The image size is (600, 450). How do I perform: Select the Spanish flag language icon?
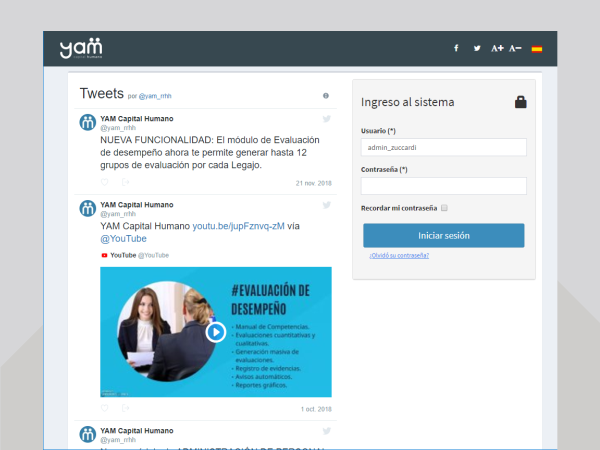537,49
